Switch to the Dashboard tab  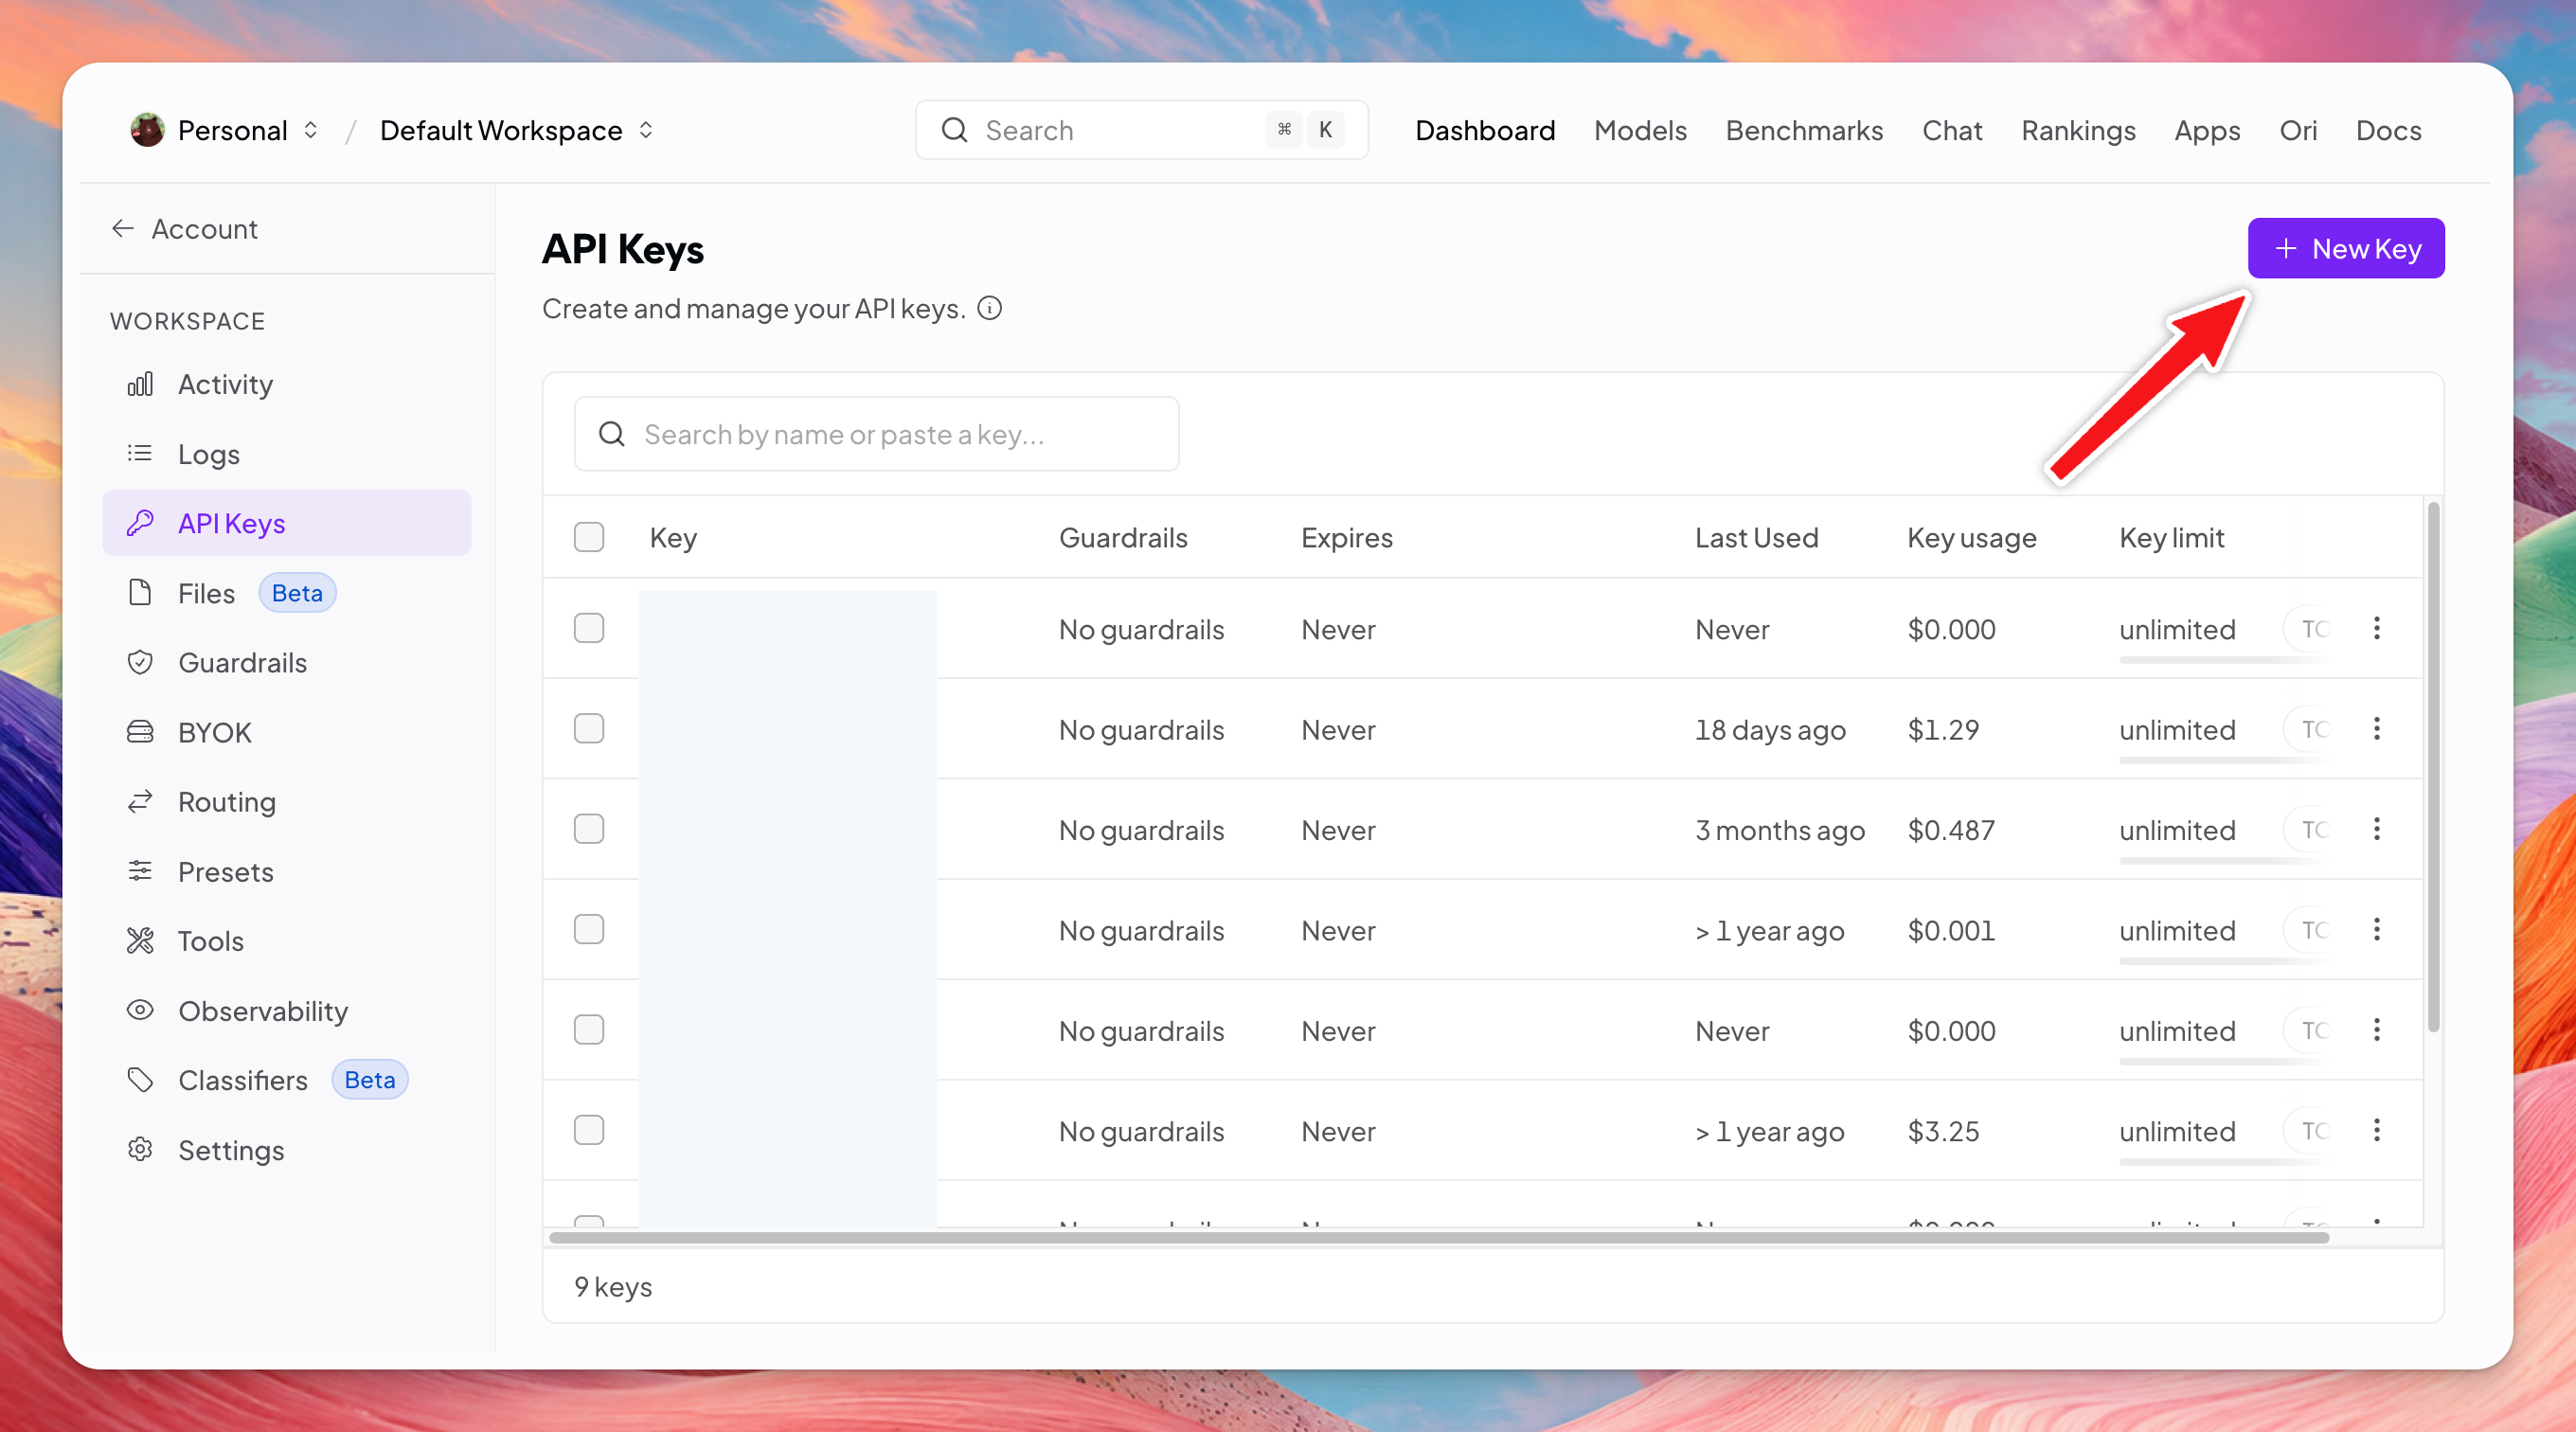[x=1485, y=130]
